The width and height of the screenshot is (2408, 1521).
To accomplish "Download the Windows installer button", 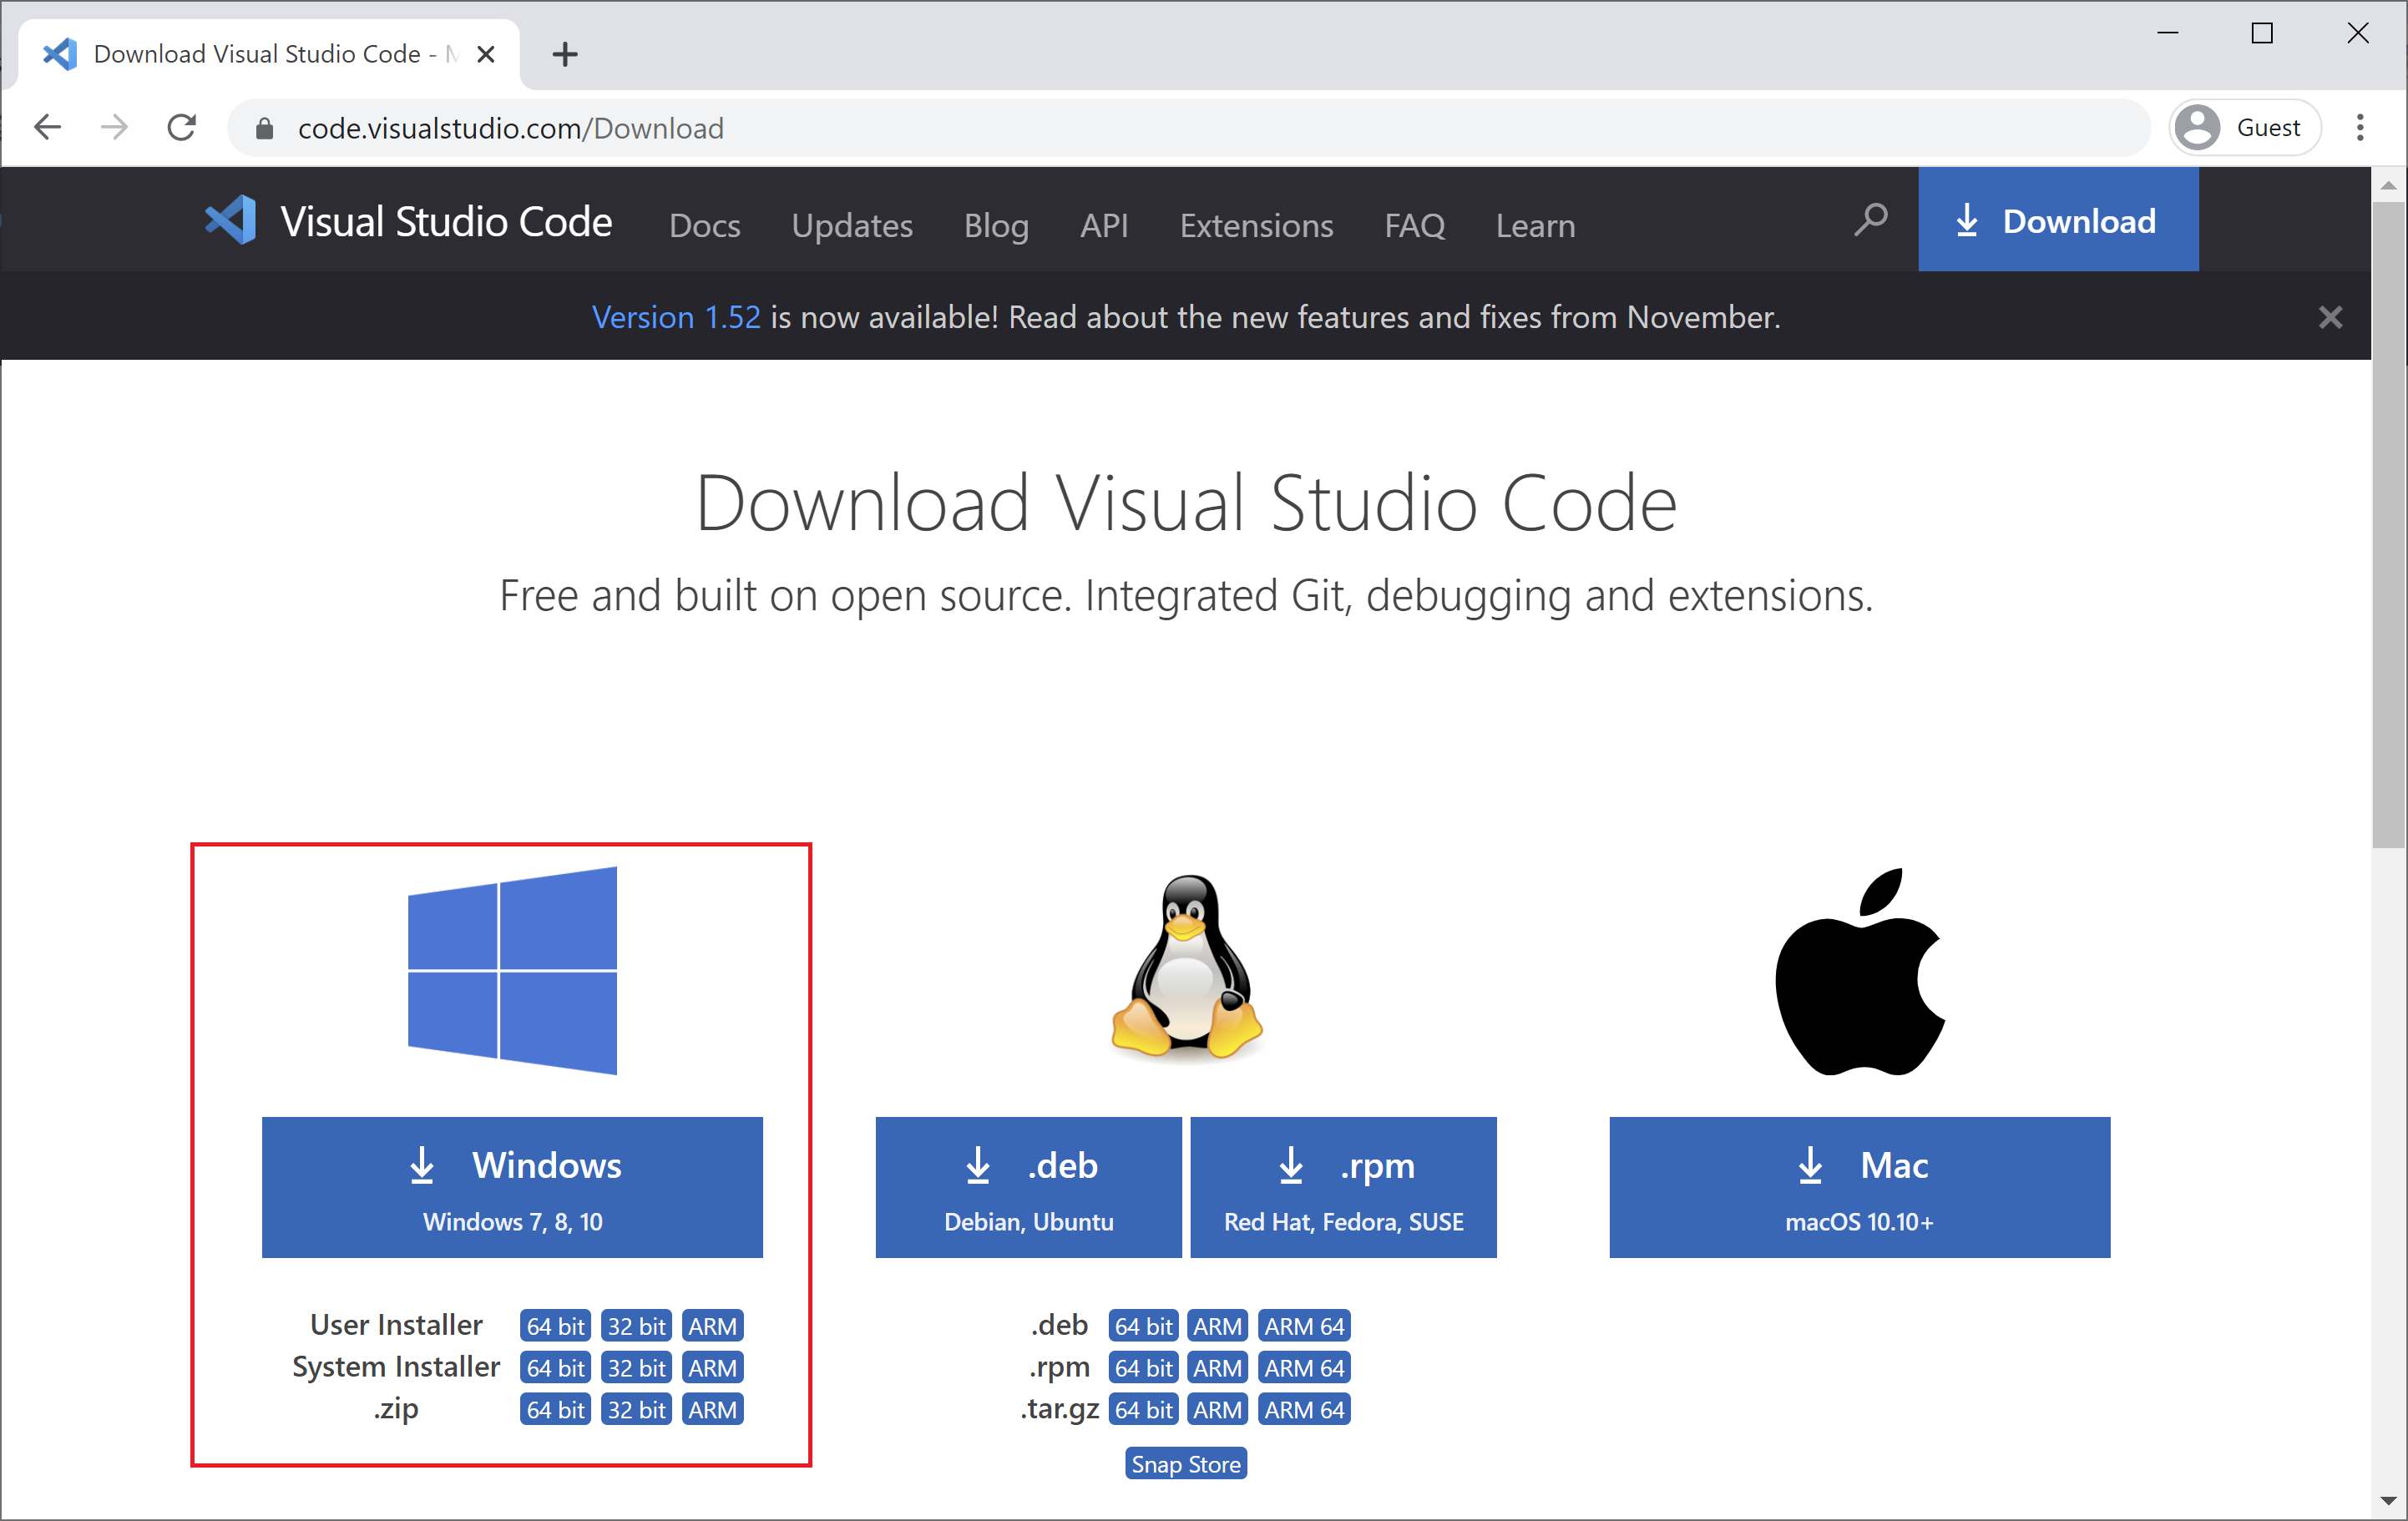I will click(512, 1187).
